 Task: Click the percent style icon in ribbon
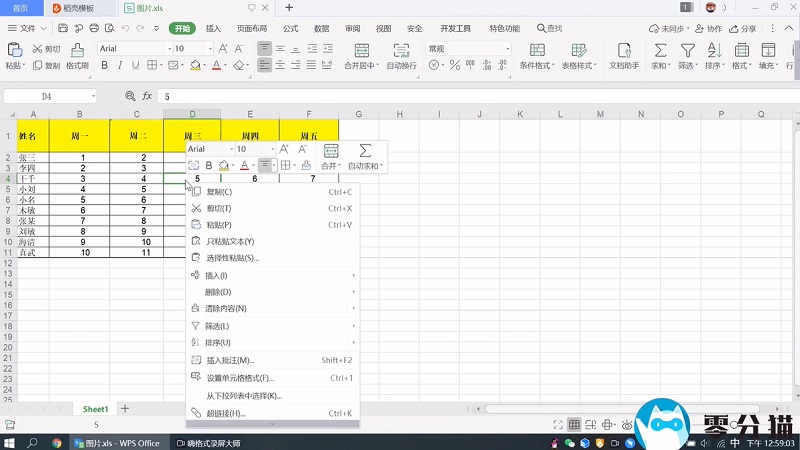coord(455,66)
